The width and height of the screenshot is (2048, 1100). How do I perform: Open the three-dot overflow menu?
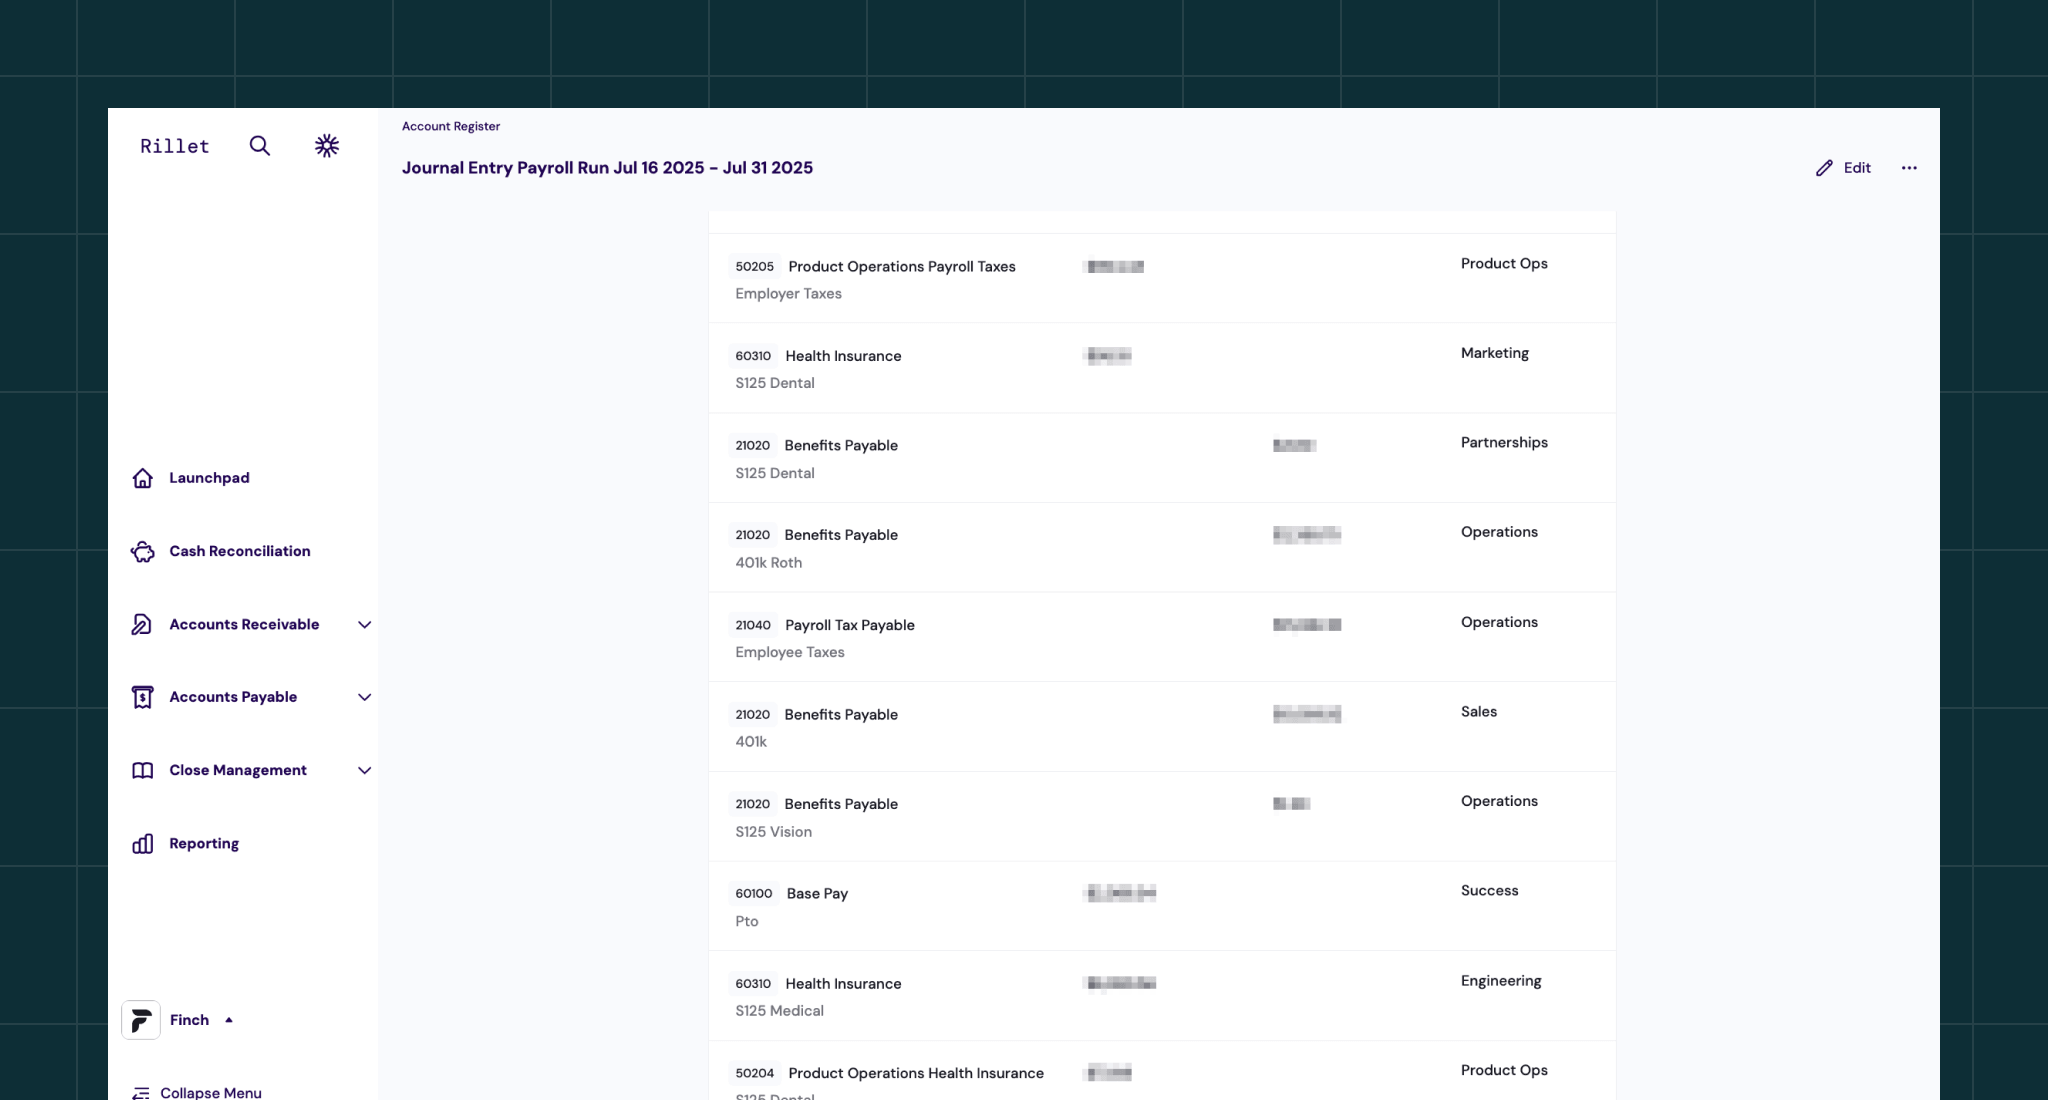tap(1908, 167)
